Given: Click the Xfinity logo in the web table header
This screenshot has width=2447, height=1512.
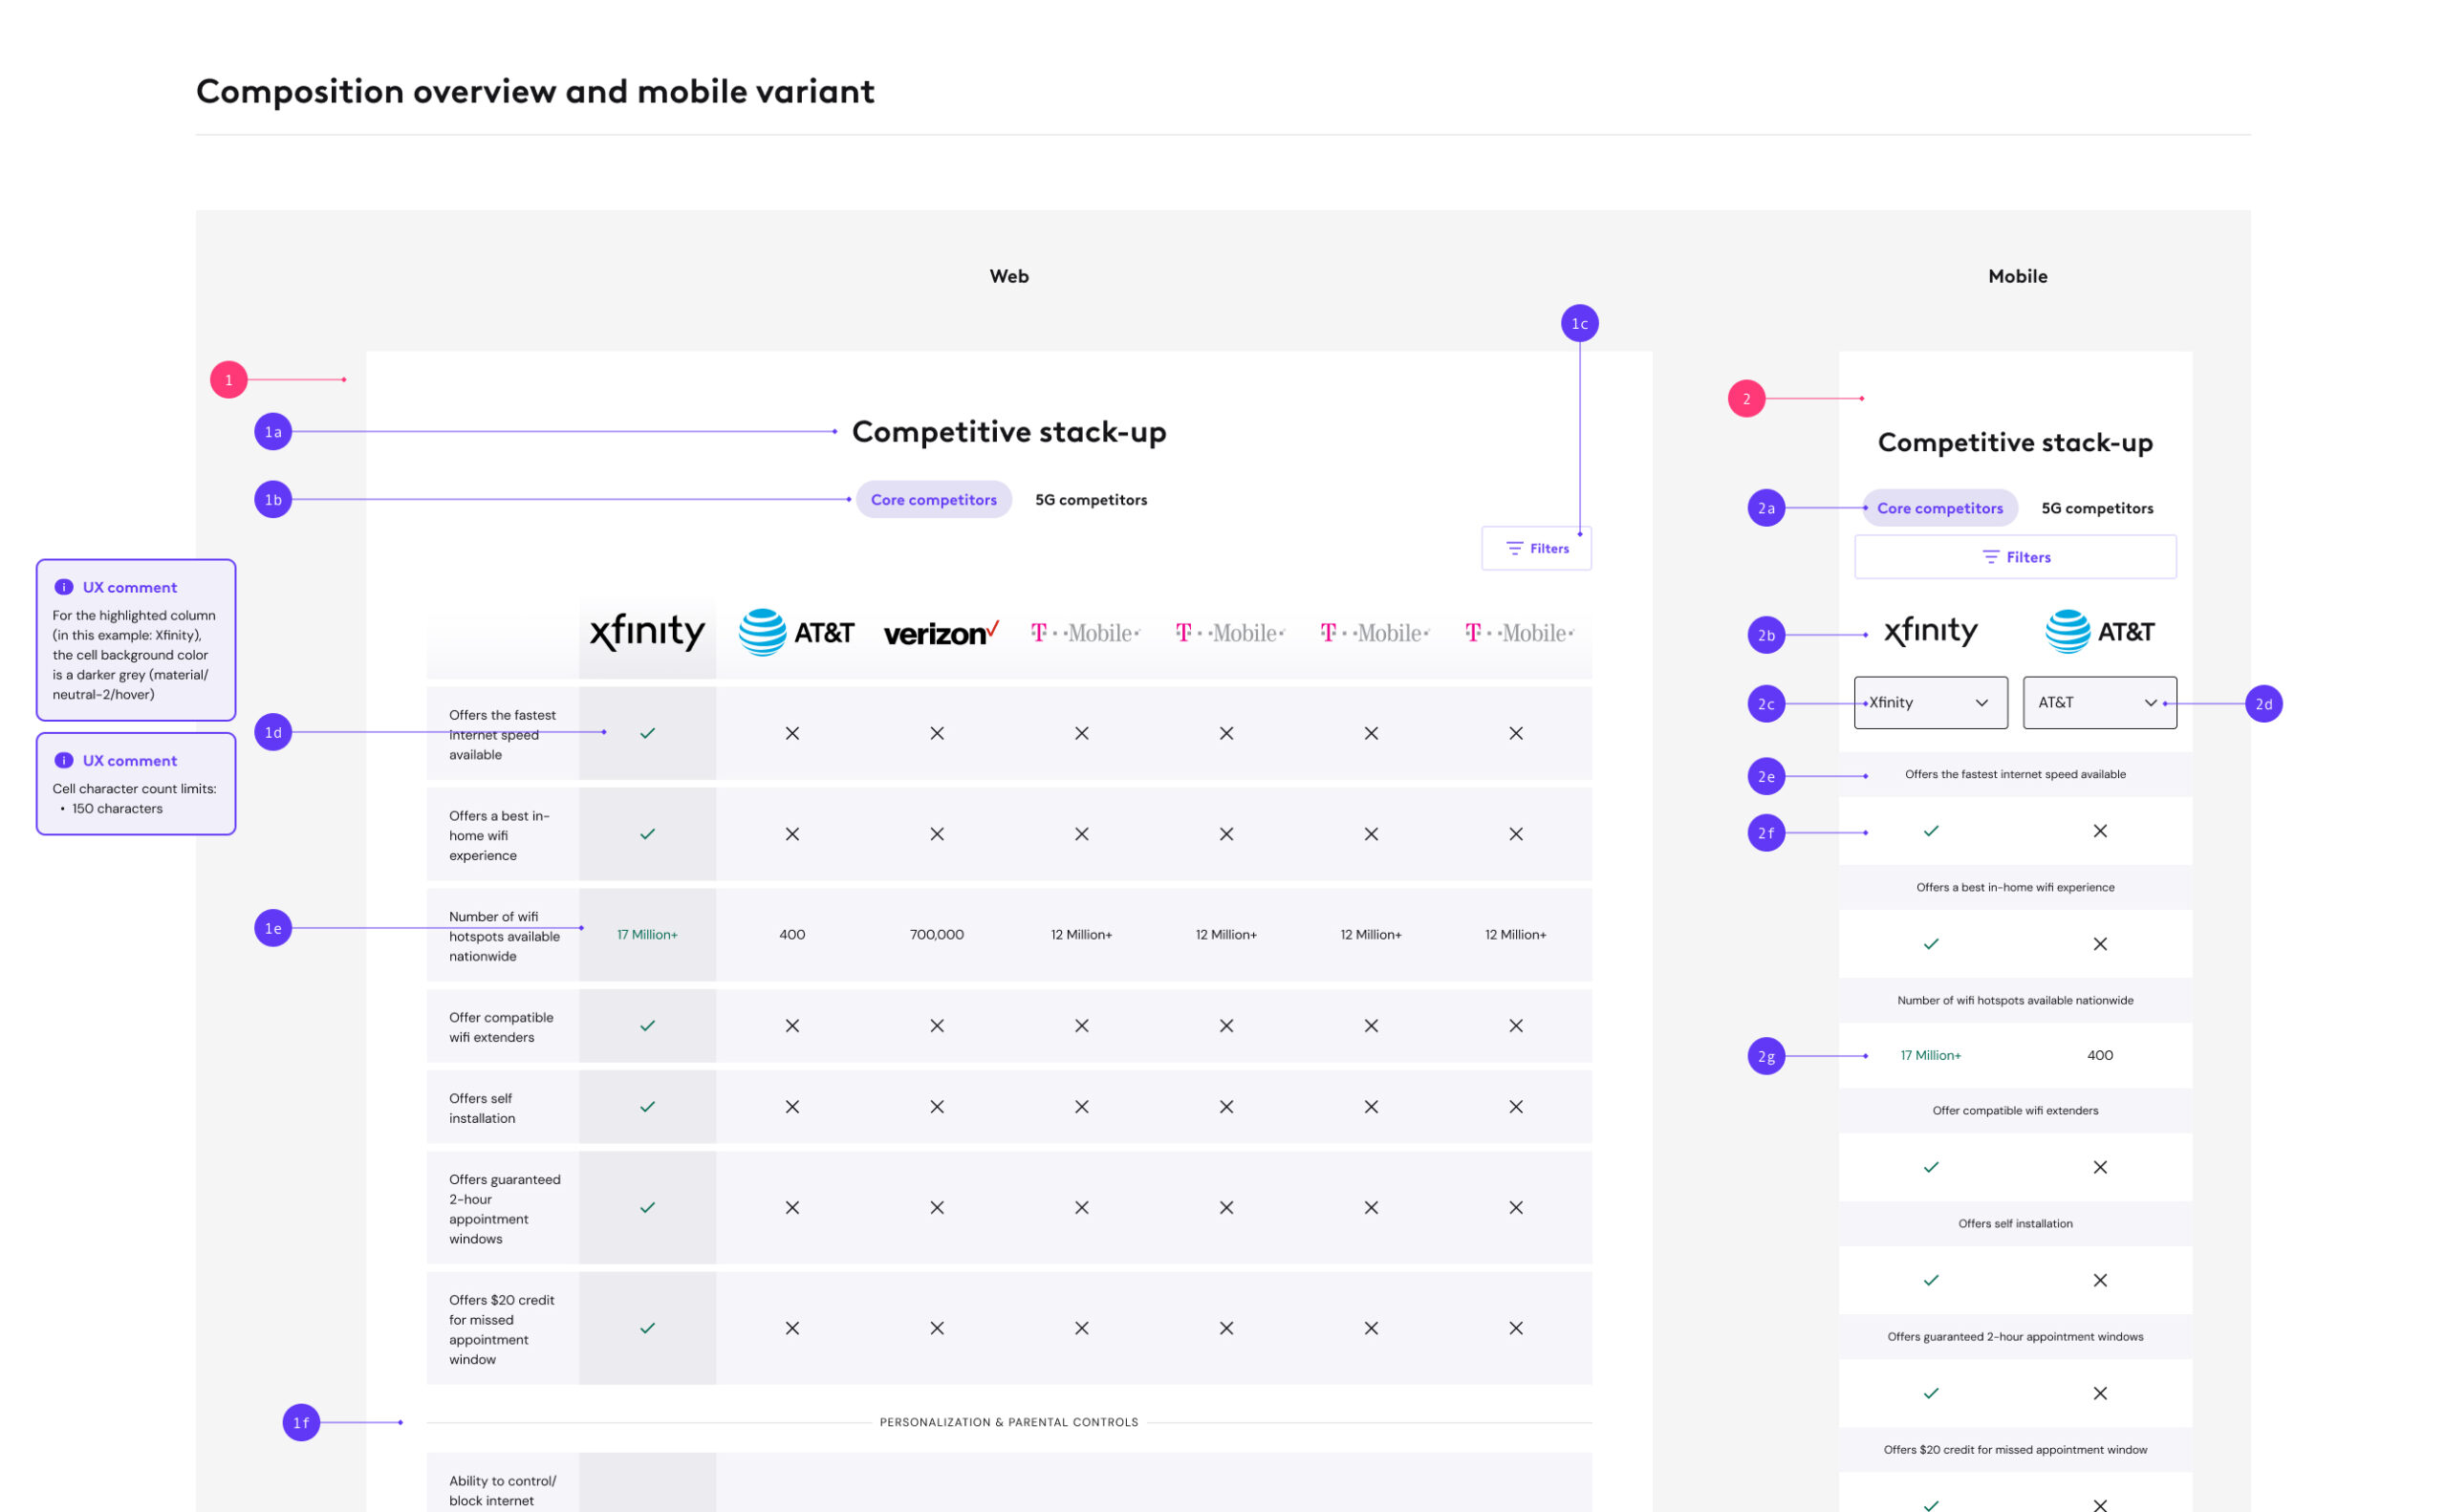Looking at the screenshot, I should click(647, 631).
